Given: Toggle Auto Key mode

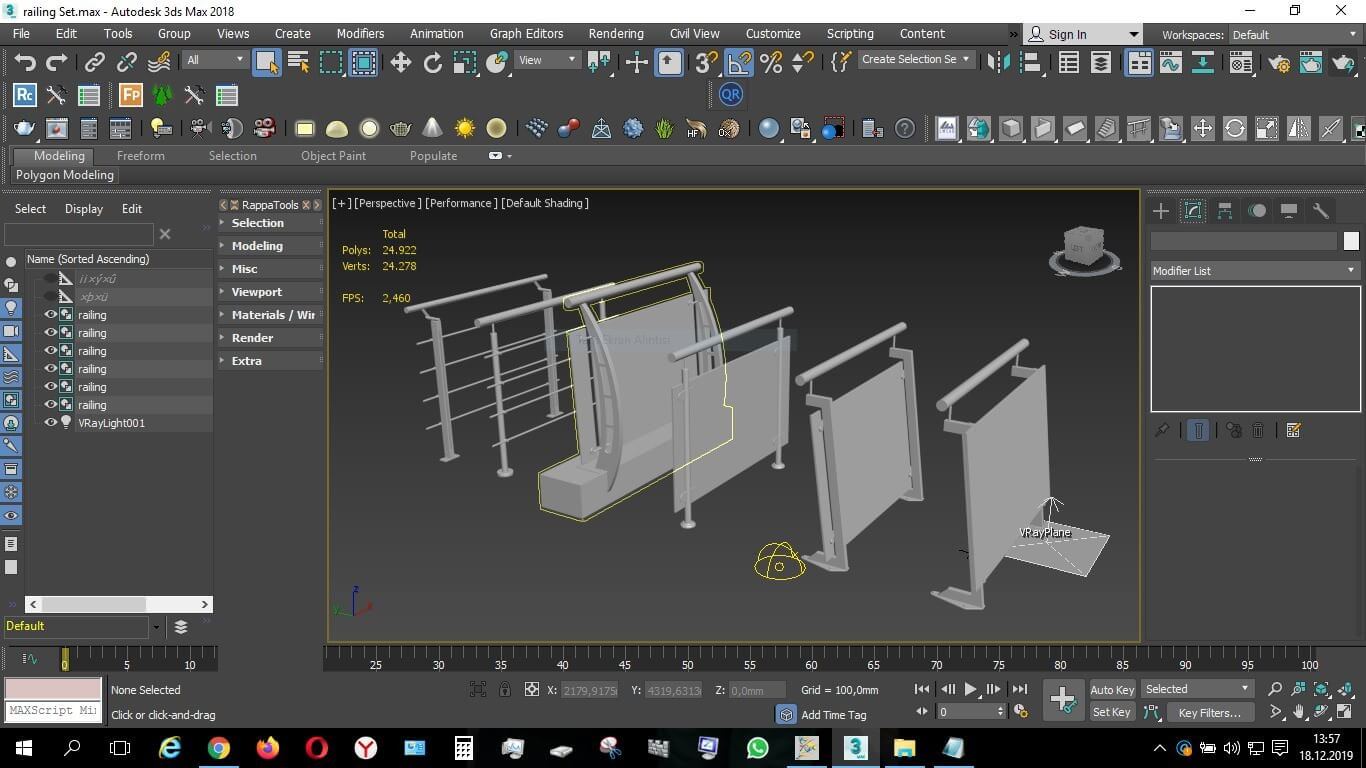Looking at the screenshot, I should coord(1112,690).
